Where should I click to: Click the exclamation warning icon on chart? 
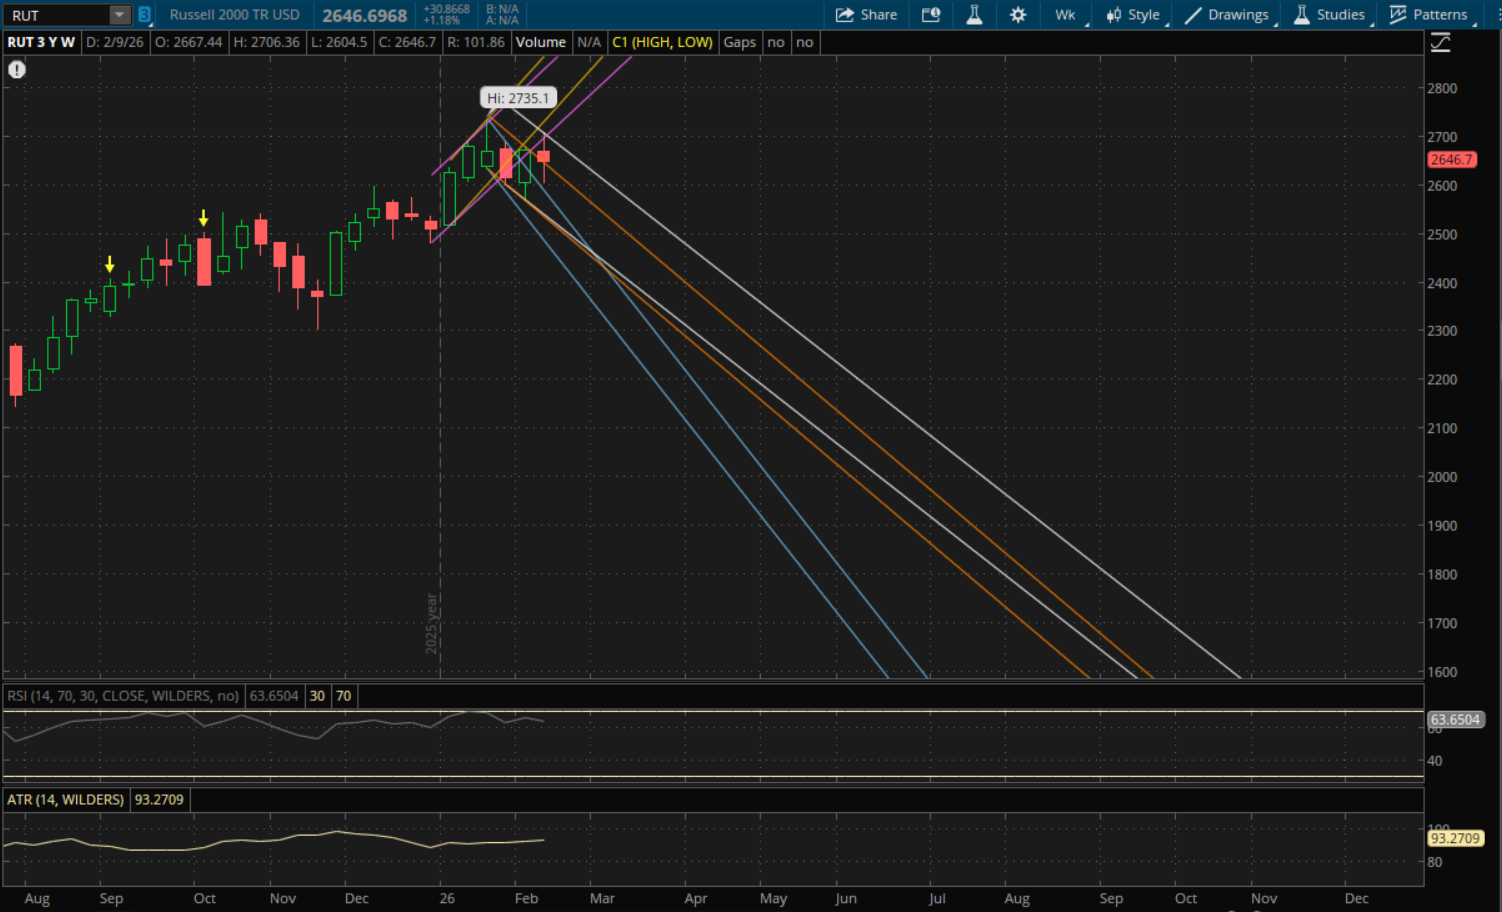pos(17,70)
